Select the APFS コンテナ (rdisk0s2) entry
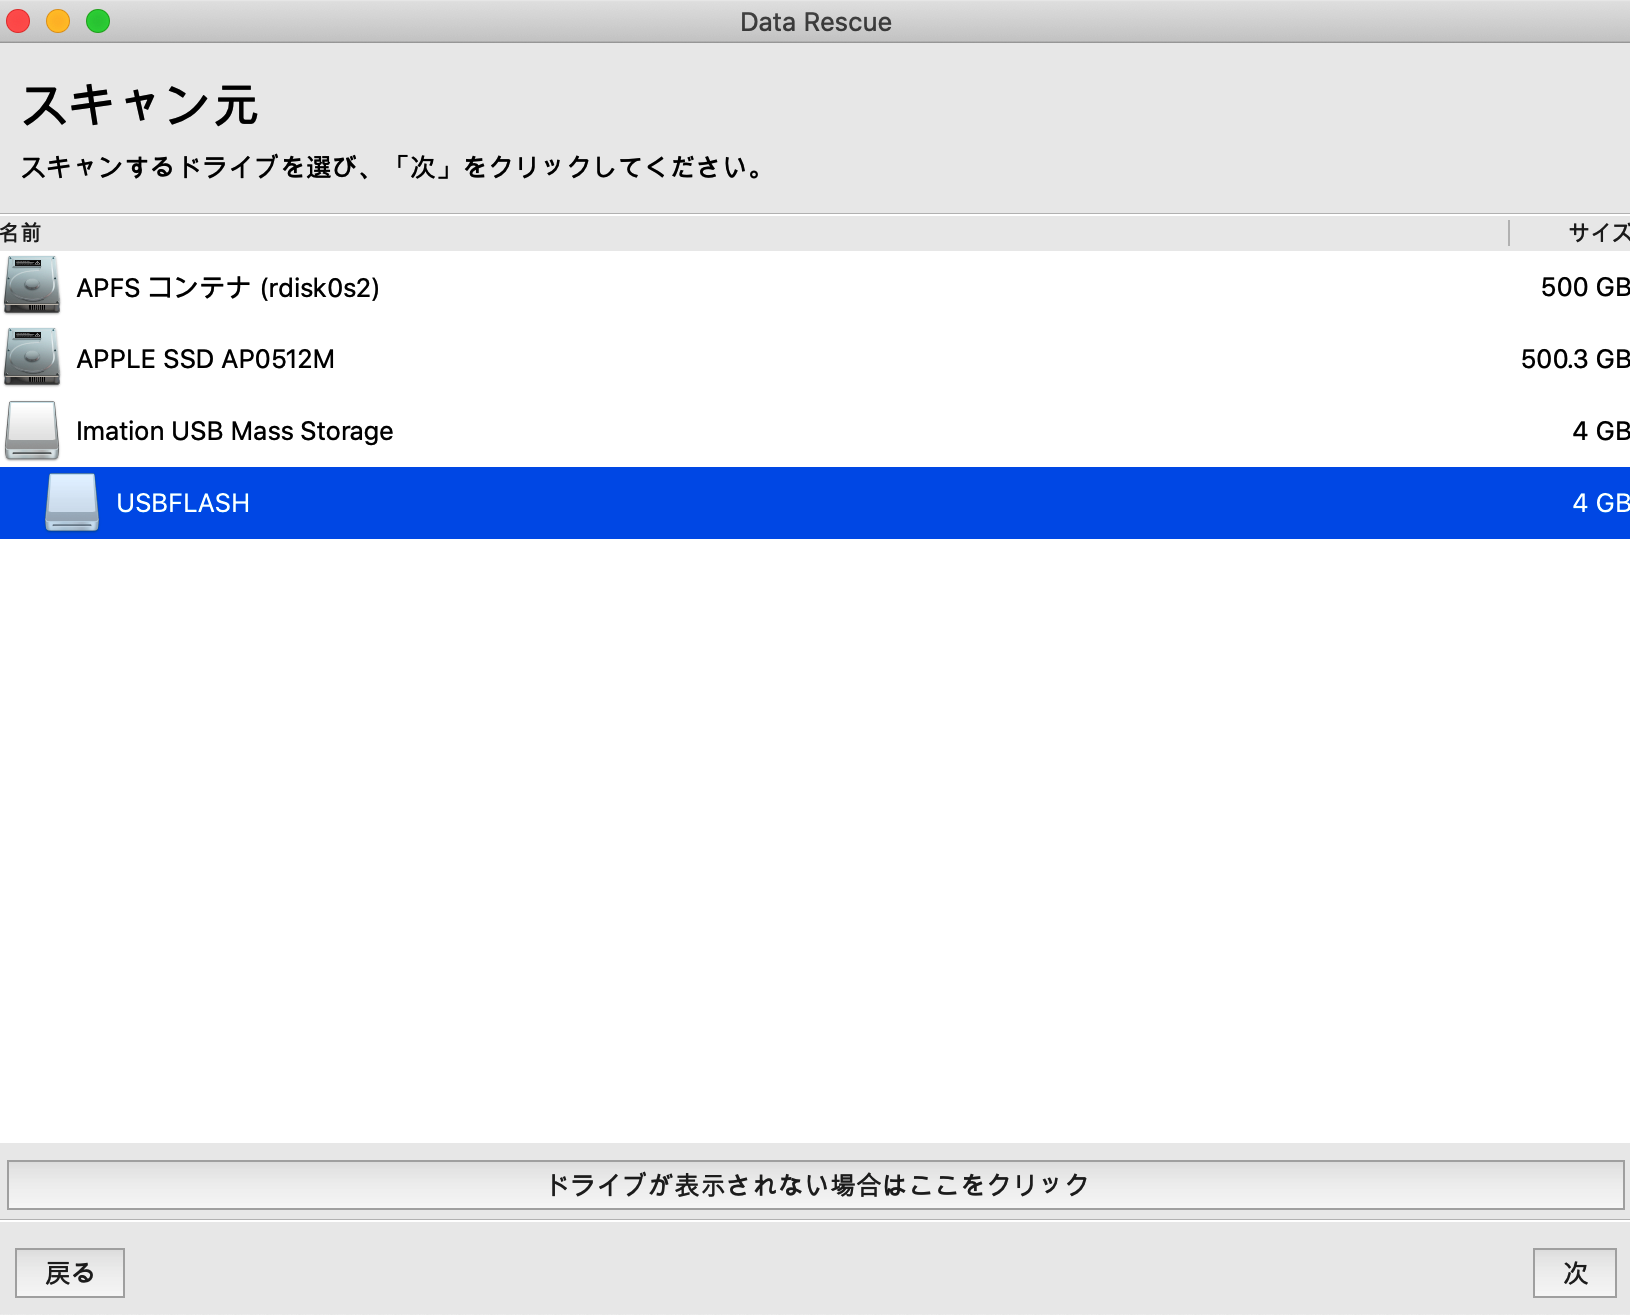1630x1315 pixels. pyautogui.click(x=228, y=288)
